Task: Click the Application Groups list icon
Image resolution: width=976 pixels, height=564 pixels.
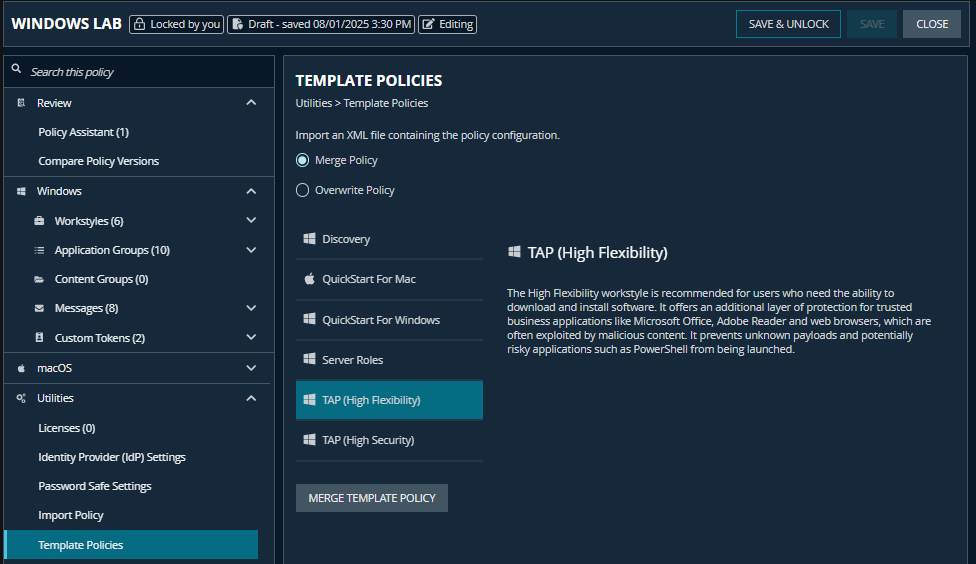Action: click(39, 250)
